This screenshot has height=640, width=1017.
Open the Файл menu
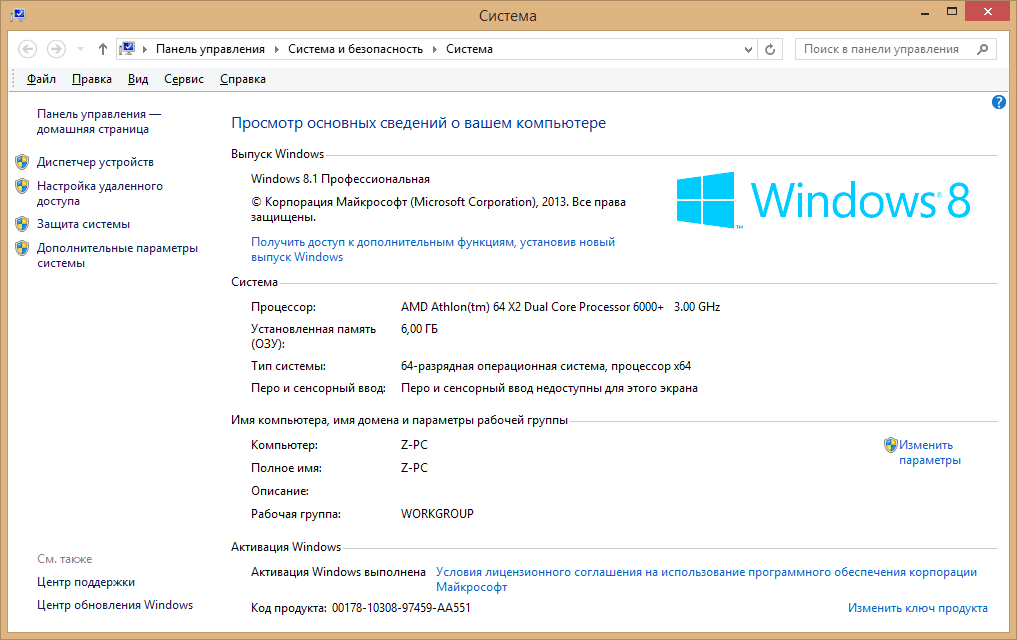pos(41,79)
